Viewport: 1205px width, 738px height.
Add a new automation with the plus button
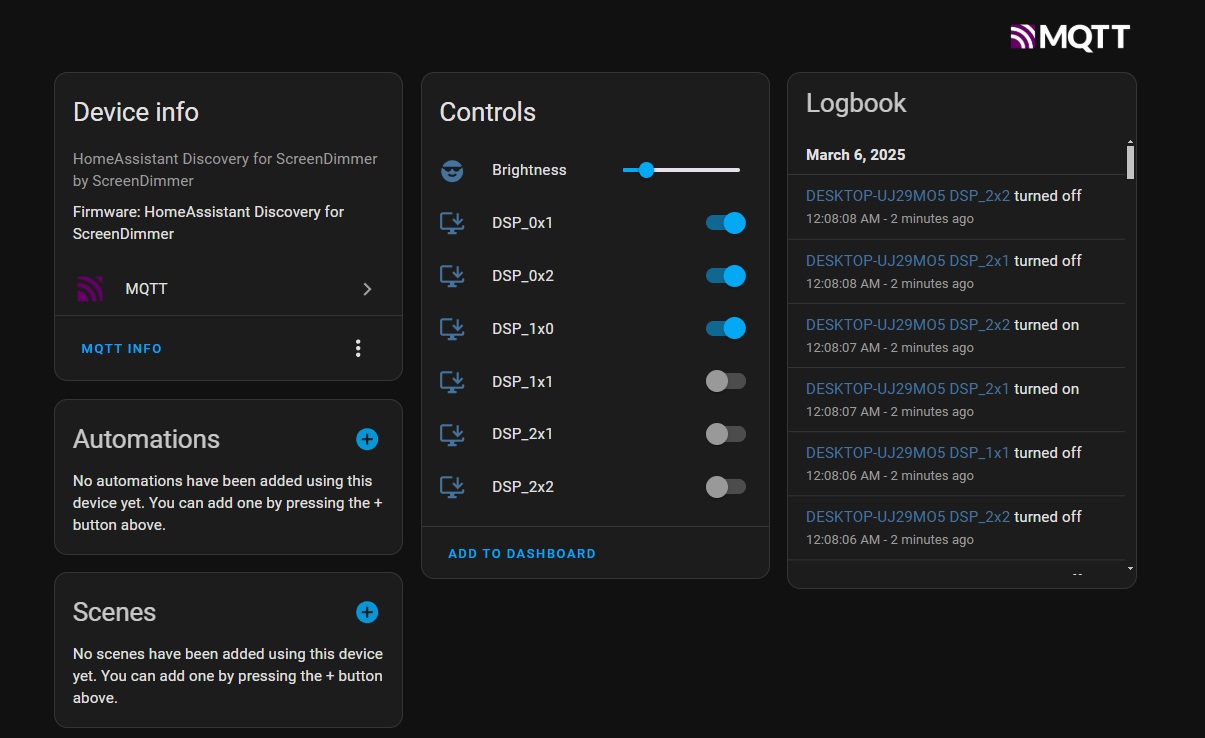[x=366, y=439]
